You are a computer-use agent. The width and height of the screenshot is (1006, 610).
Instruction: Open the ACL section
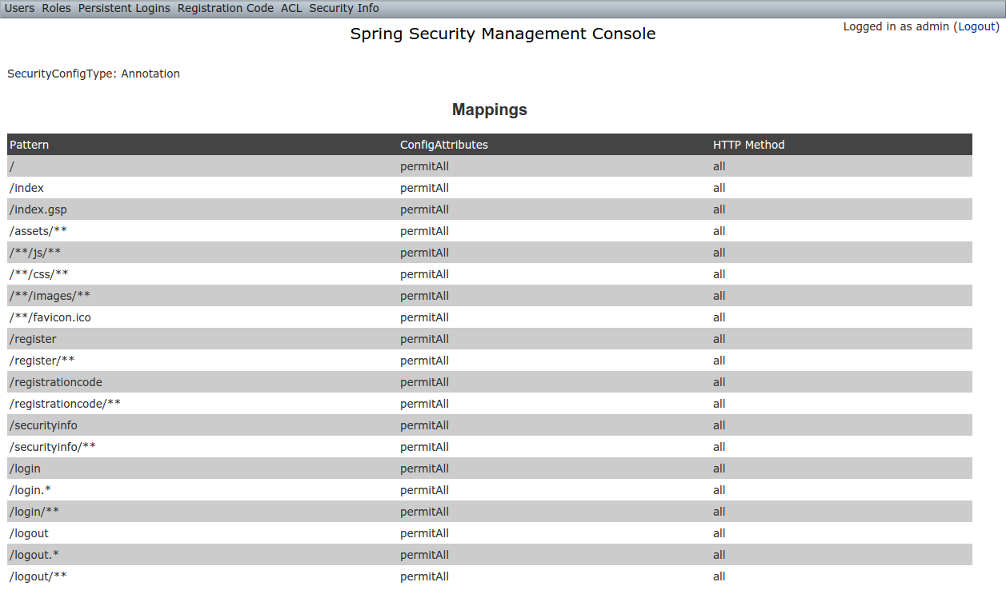coord(290,7)
